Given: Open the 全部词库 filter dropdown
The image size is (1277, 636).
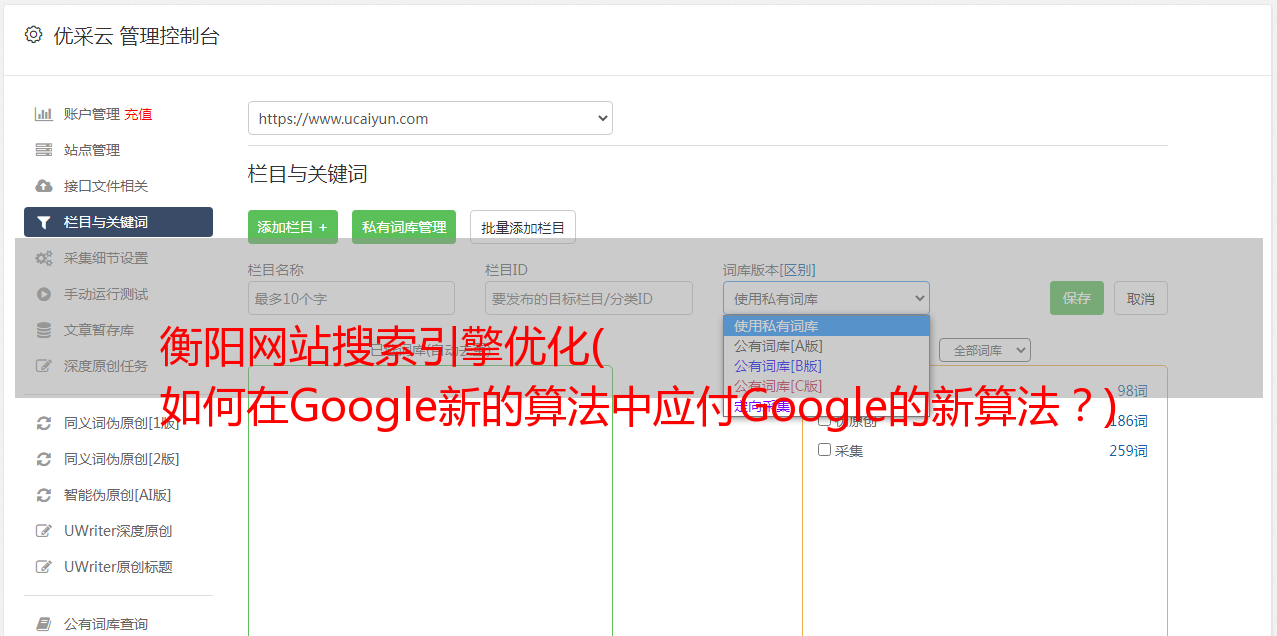Looking at the screenshot, I should click(x=985, y=350).
